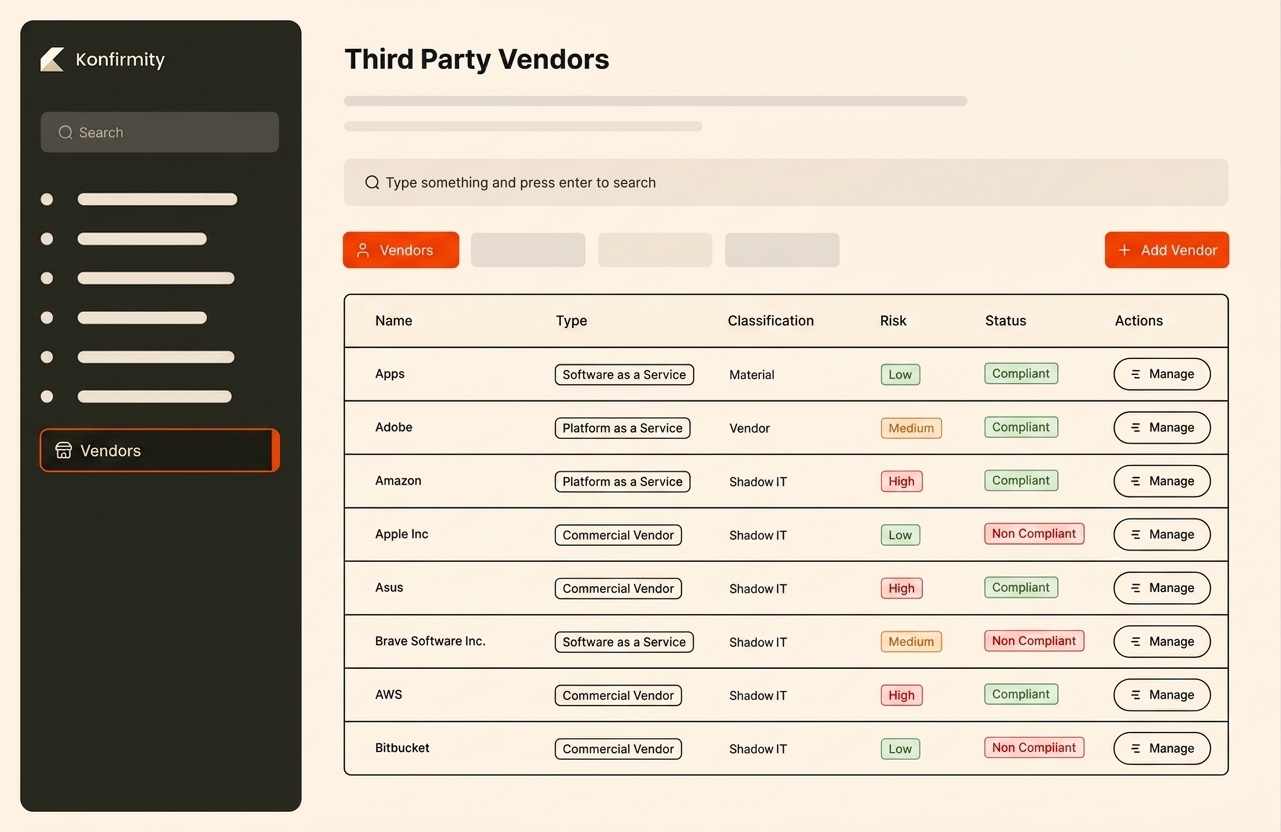The width and height of the screenshot is (1281, 832).
Task: Click Compliant status in Adobe row
Action: coord(1021,427)
